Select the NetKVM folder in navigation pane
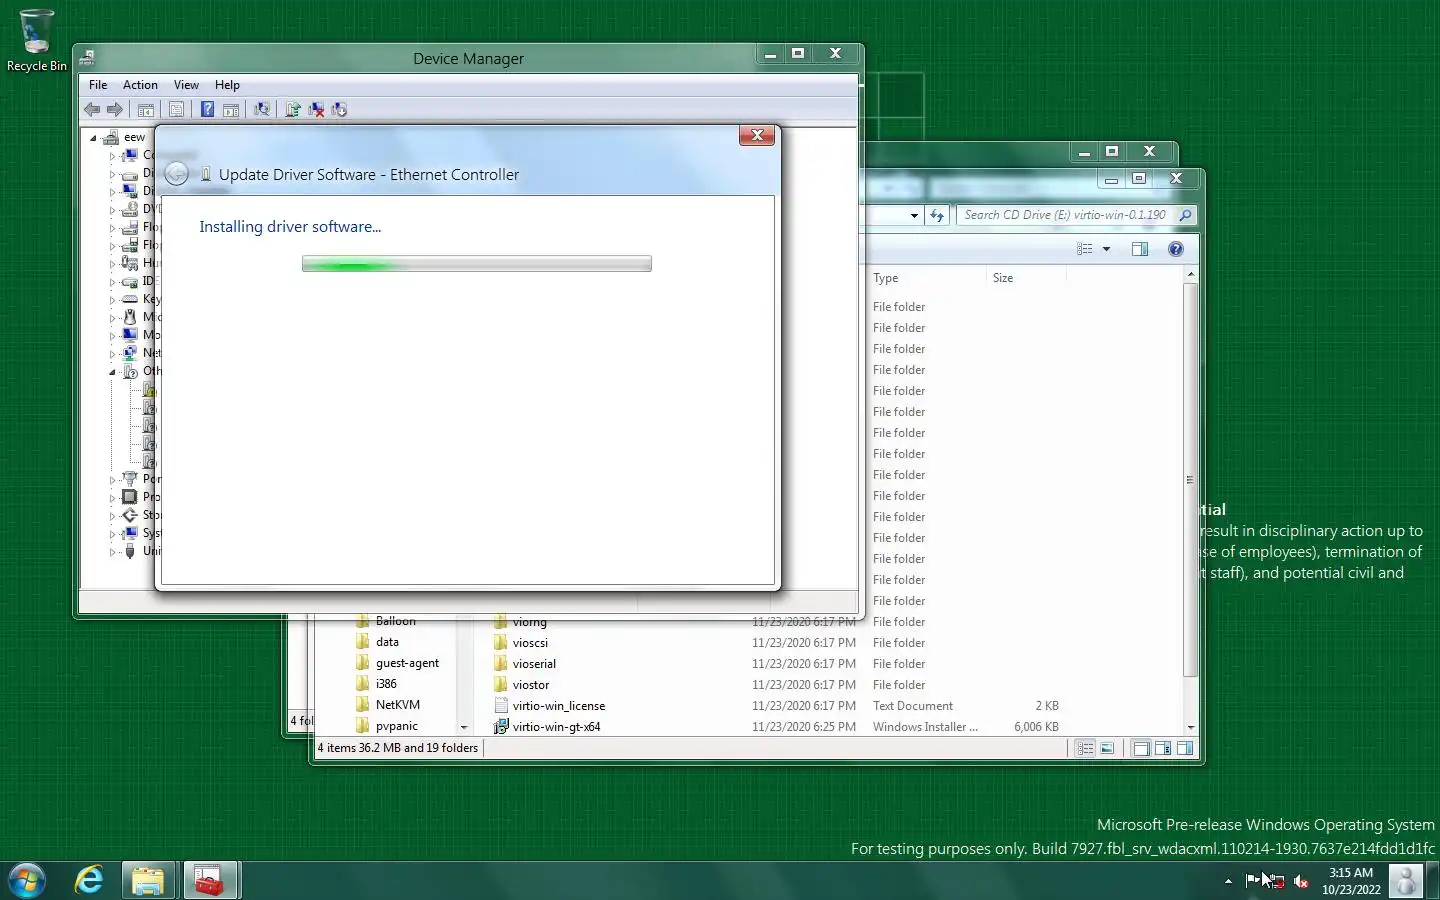Image resolution: width=1440 pixels, height=900 pixels. coord(388,705)
